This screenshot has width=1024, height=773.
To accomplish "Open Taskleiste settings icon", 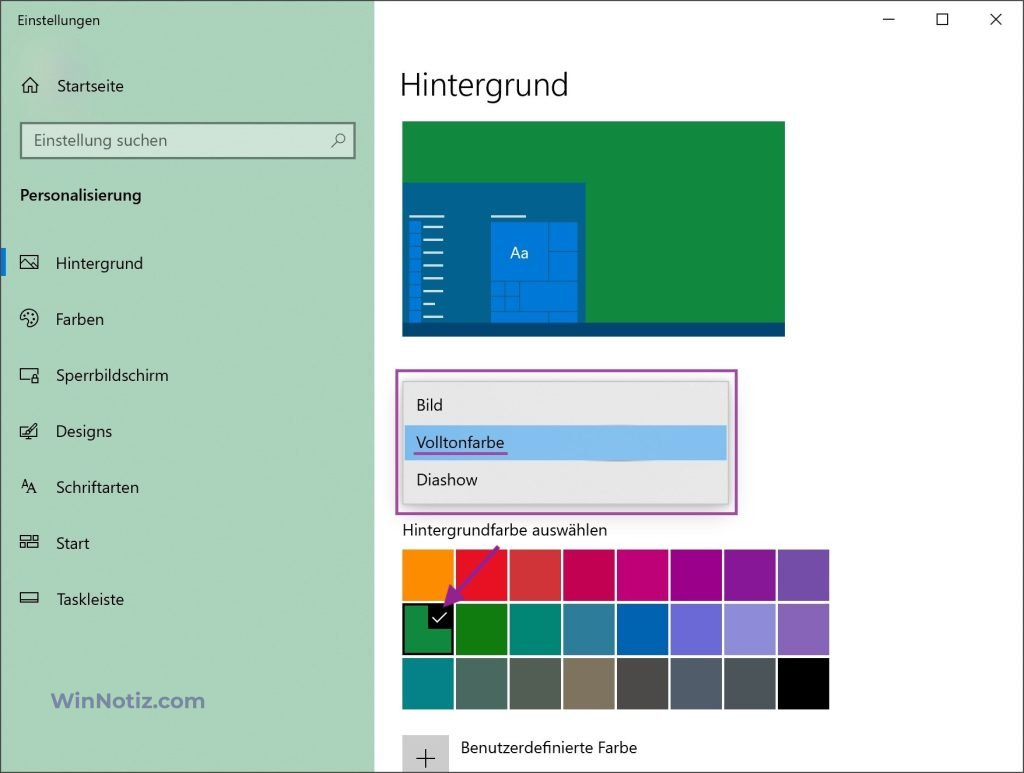I will point(31,599).
